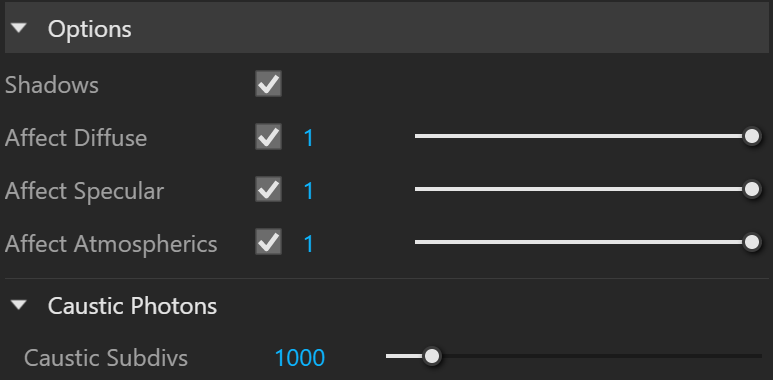The width and height of the screenshot is (773, 380).
Task: Click the Affect Diffuse slider handle
Action: point(751,137)
